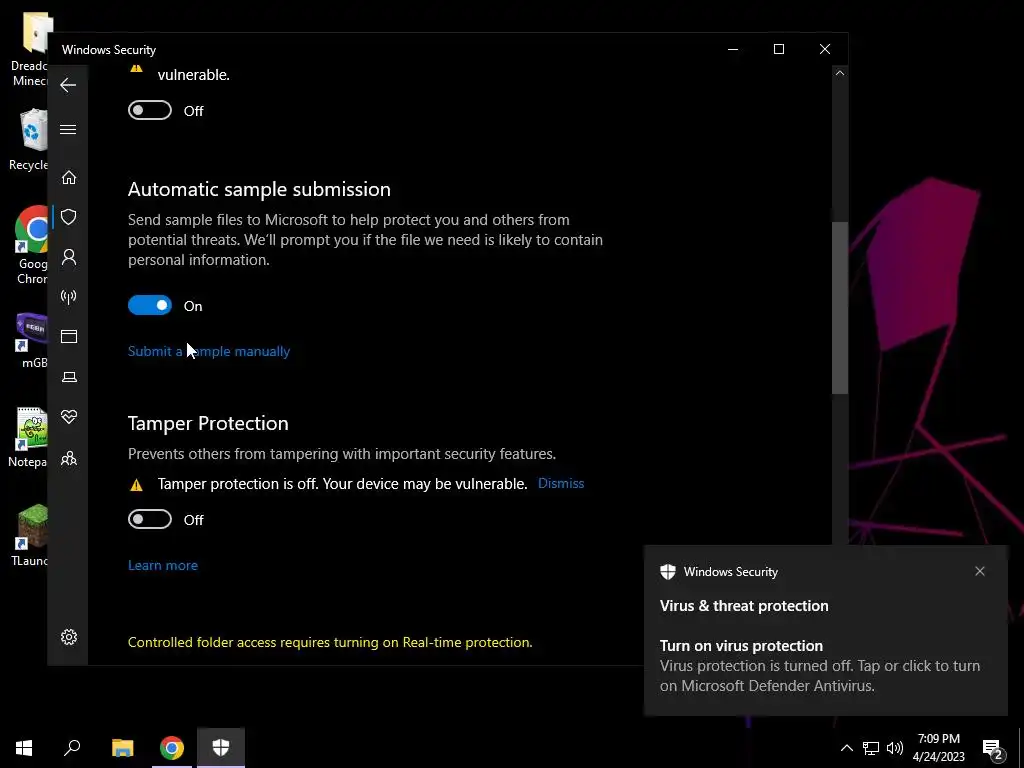Enable the Tamper Protection toggle
This screenshot has width=1024, height=768.
(150, 519)
